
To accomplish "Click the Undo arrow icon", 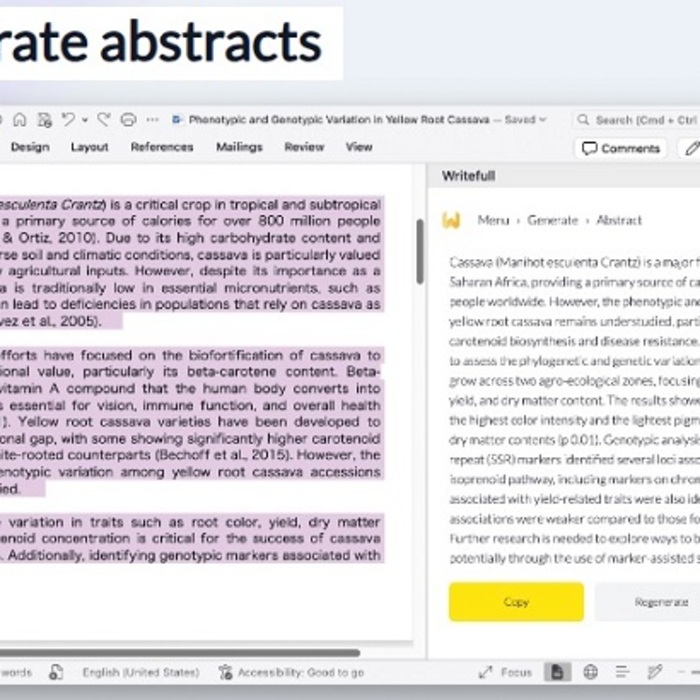I will coord(67,119).
